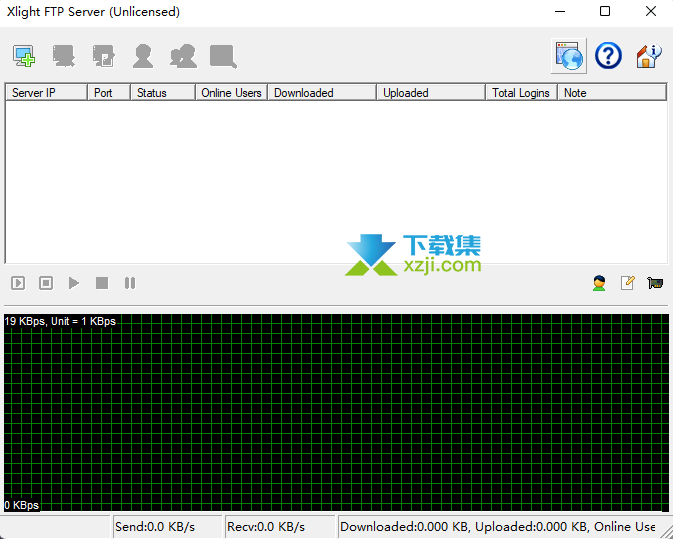Open the online users person icon
Image resolution: width=673 pixels, height=539 pixels.
599,283
